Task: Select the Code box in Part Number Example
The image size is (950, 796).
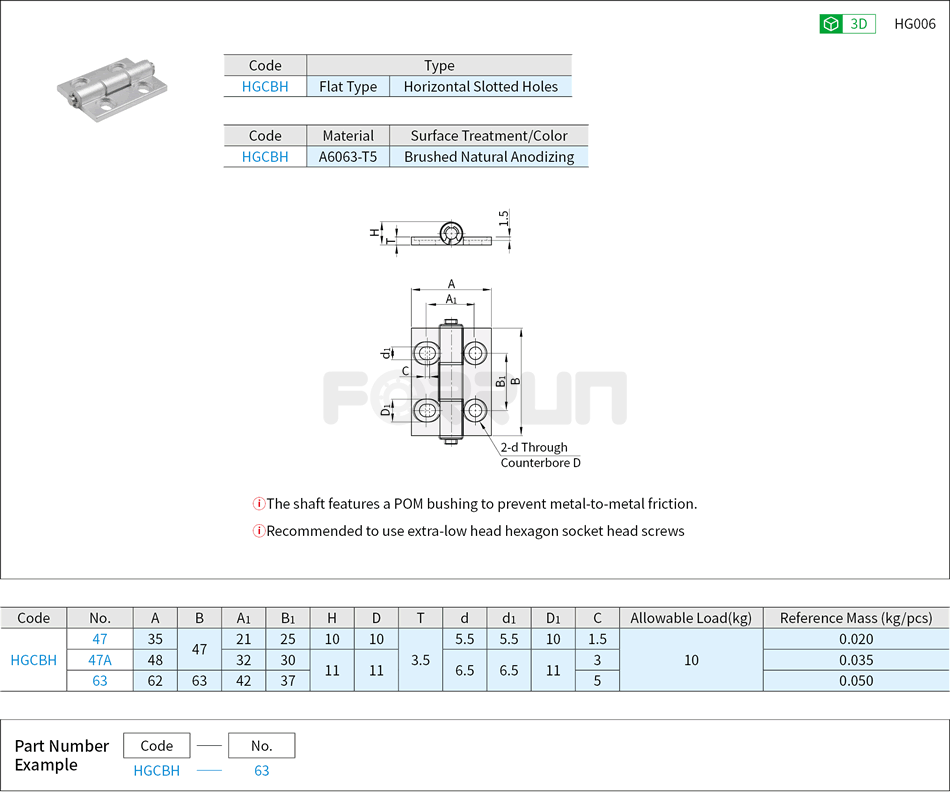Action: coord(156,745)
